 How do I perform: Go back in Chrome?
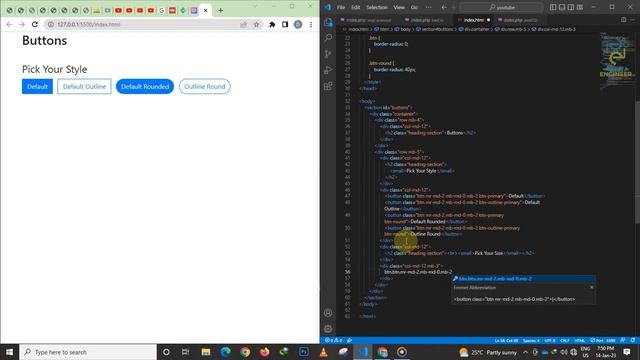9,24
